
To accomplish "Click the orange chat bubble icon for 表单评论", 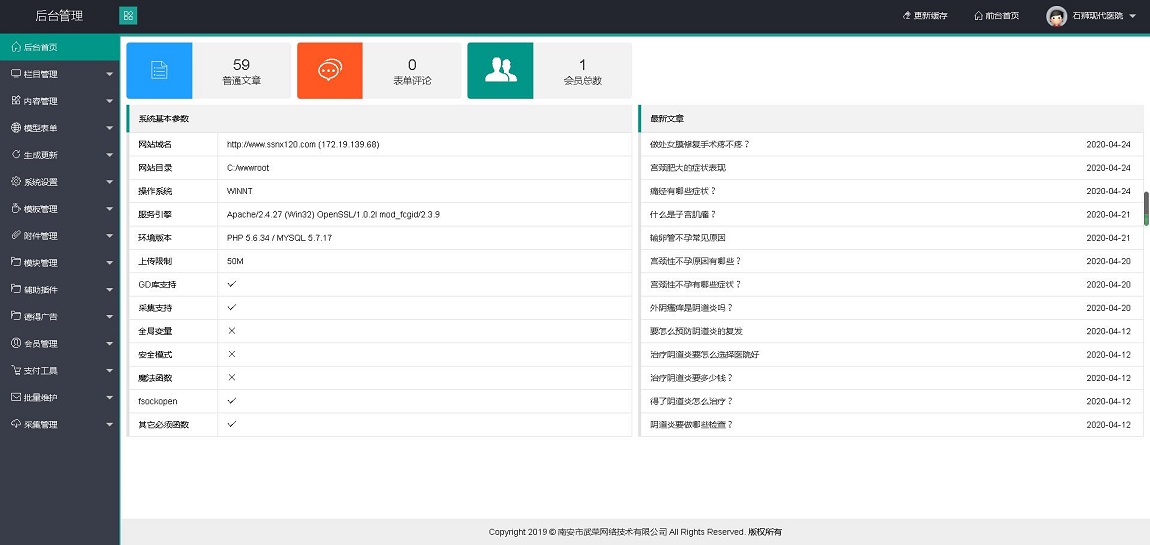I will point(329,70).
